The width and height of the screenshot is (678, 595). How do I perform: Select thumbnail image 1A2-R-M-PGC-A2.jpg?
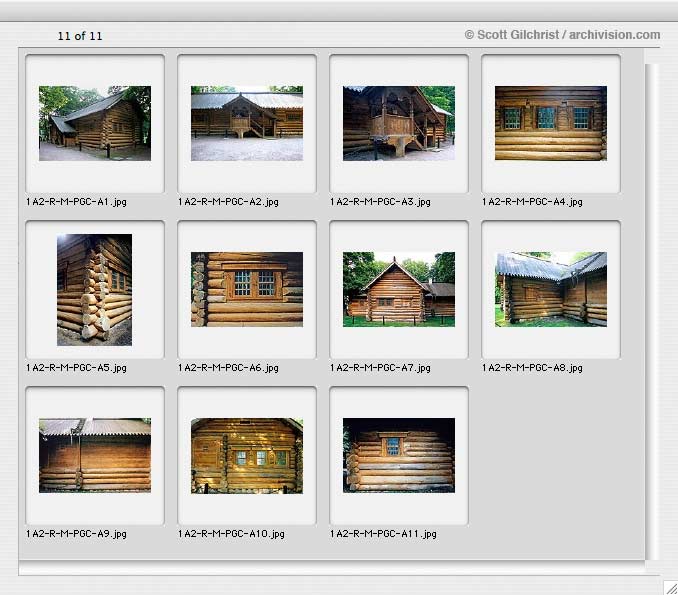pos(247,123)
